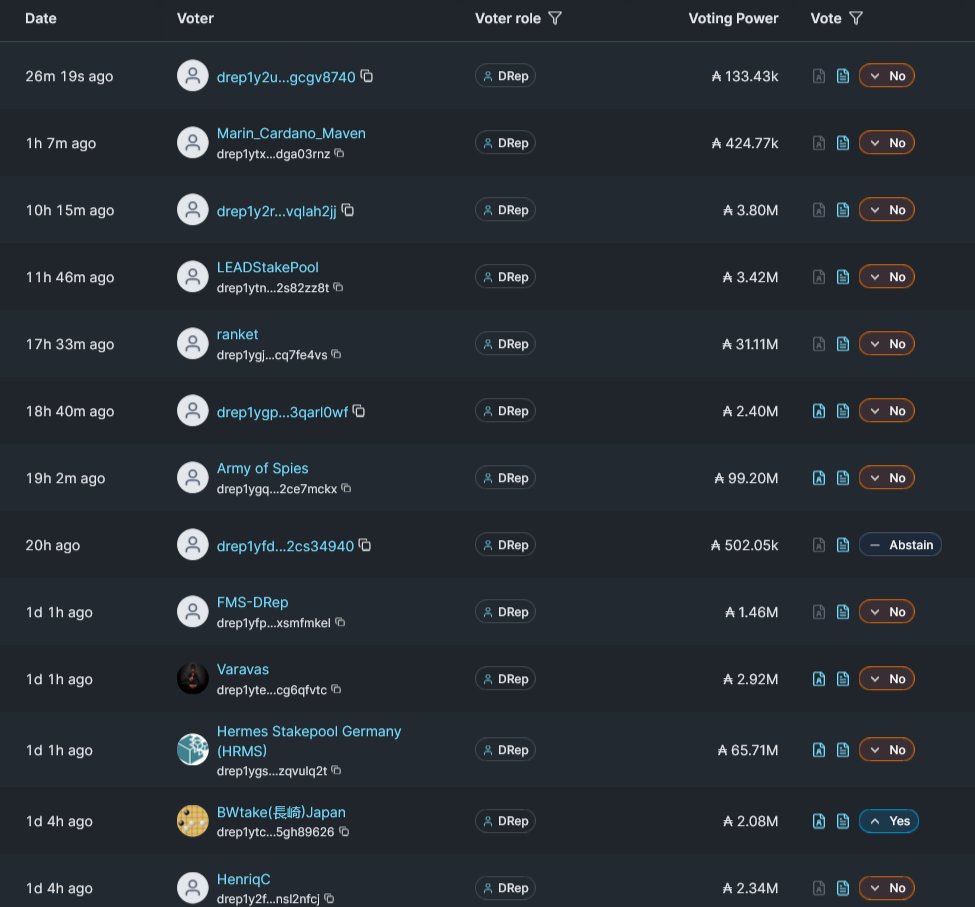975x907 pixels.
Task: Copy Marin_Cardano_Maven's drep1ytx...dga03rnz ID
Action: click(339, 153)
